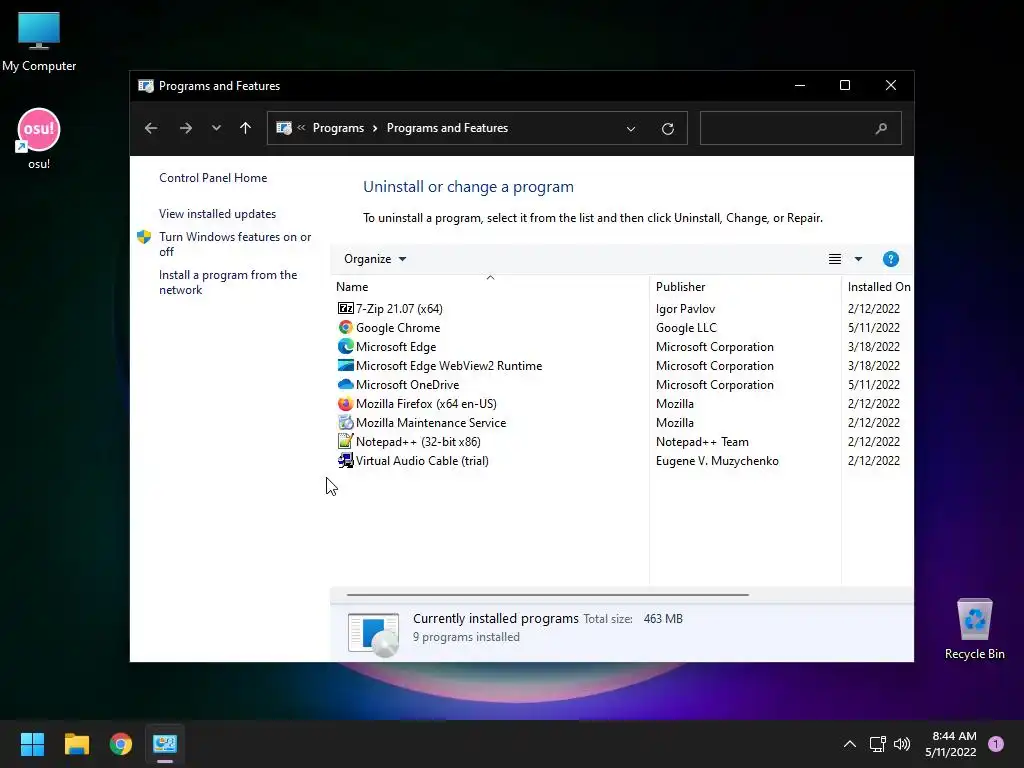The width and height of the screenshot is (1024, 768).
Task: Expand the breadcrumb chevron before Programs
Action: click(301, 128)
